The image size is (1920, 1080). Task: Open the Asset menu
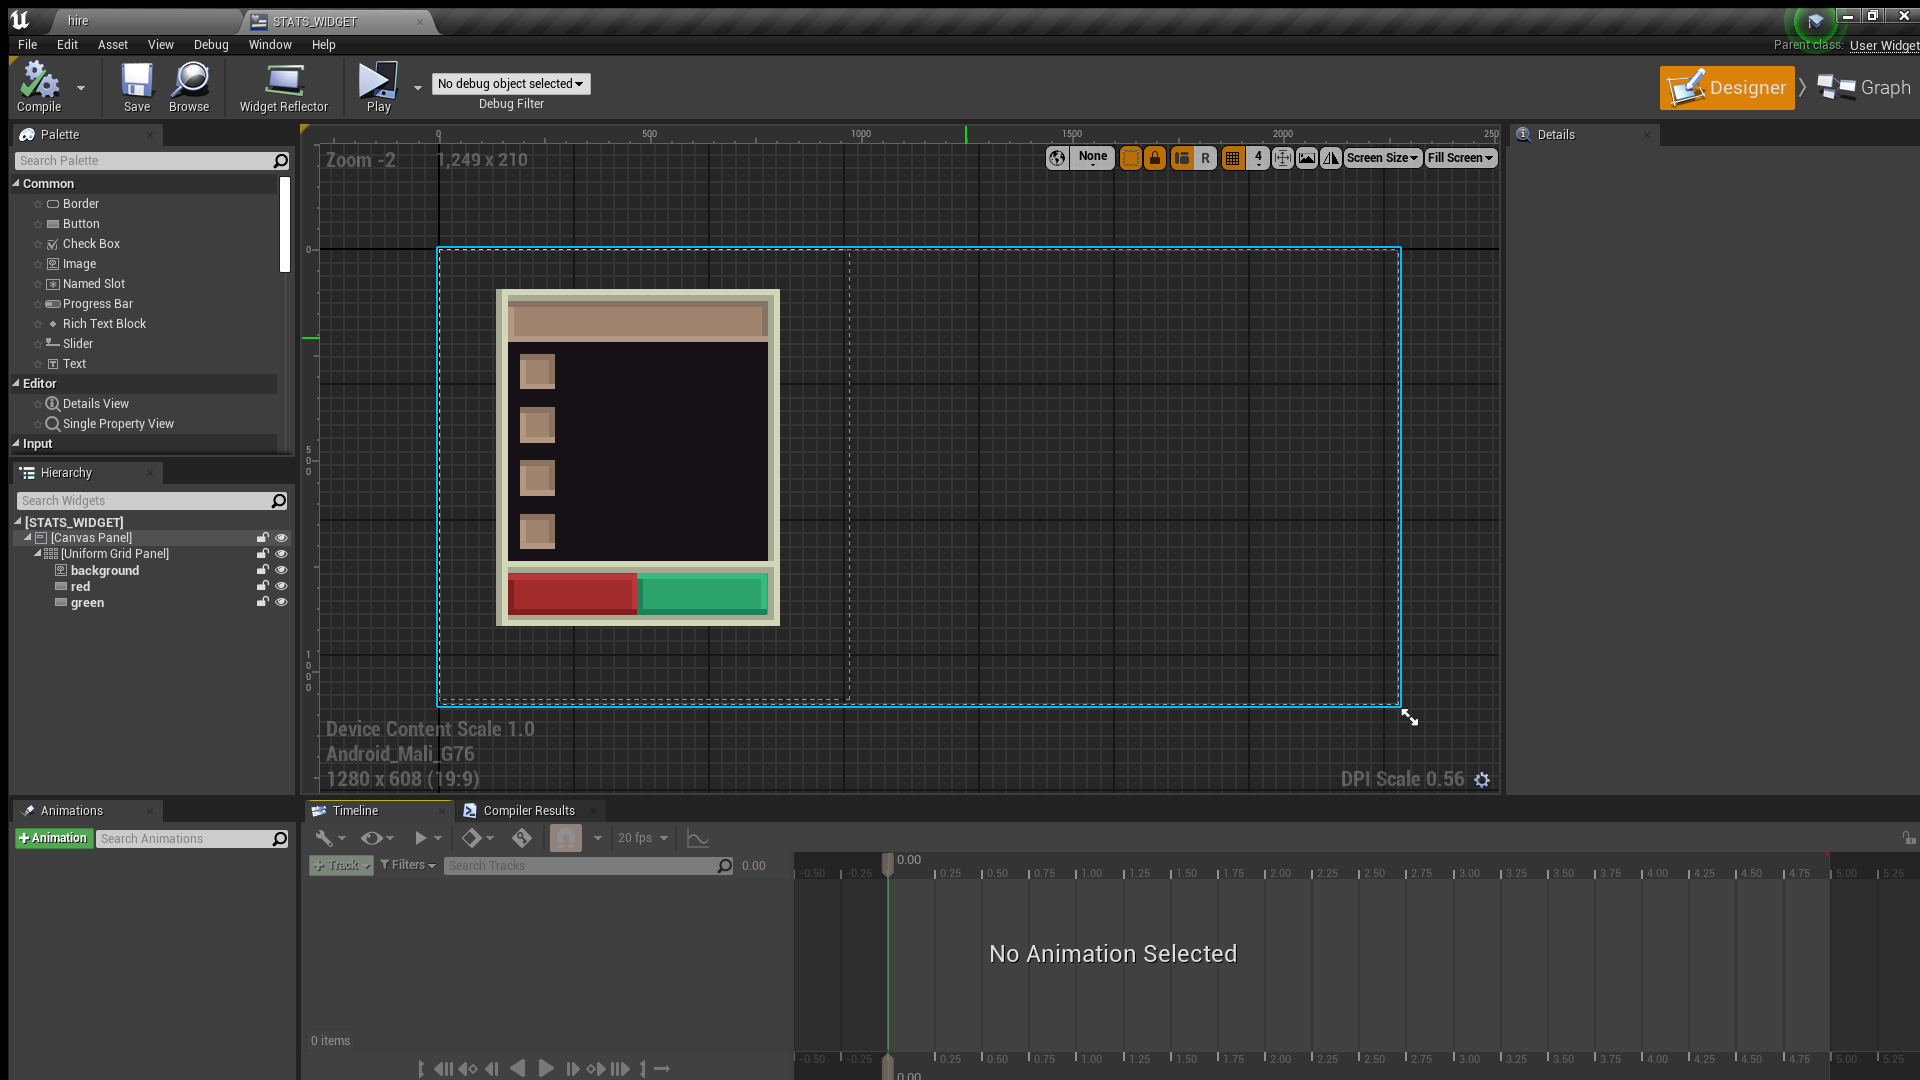113,45
